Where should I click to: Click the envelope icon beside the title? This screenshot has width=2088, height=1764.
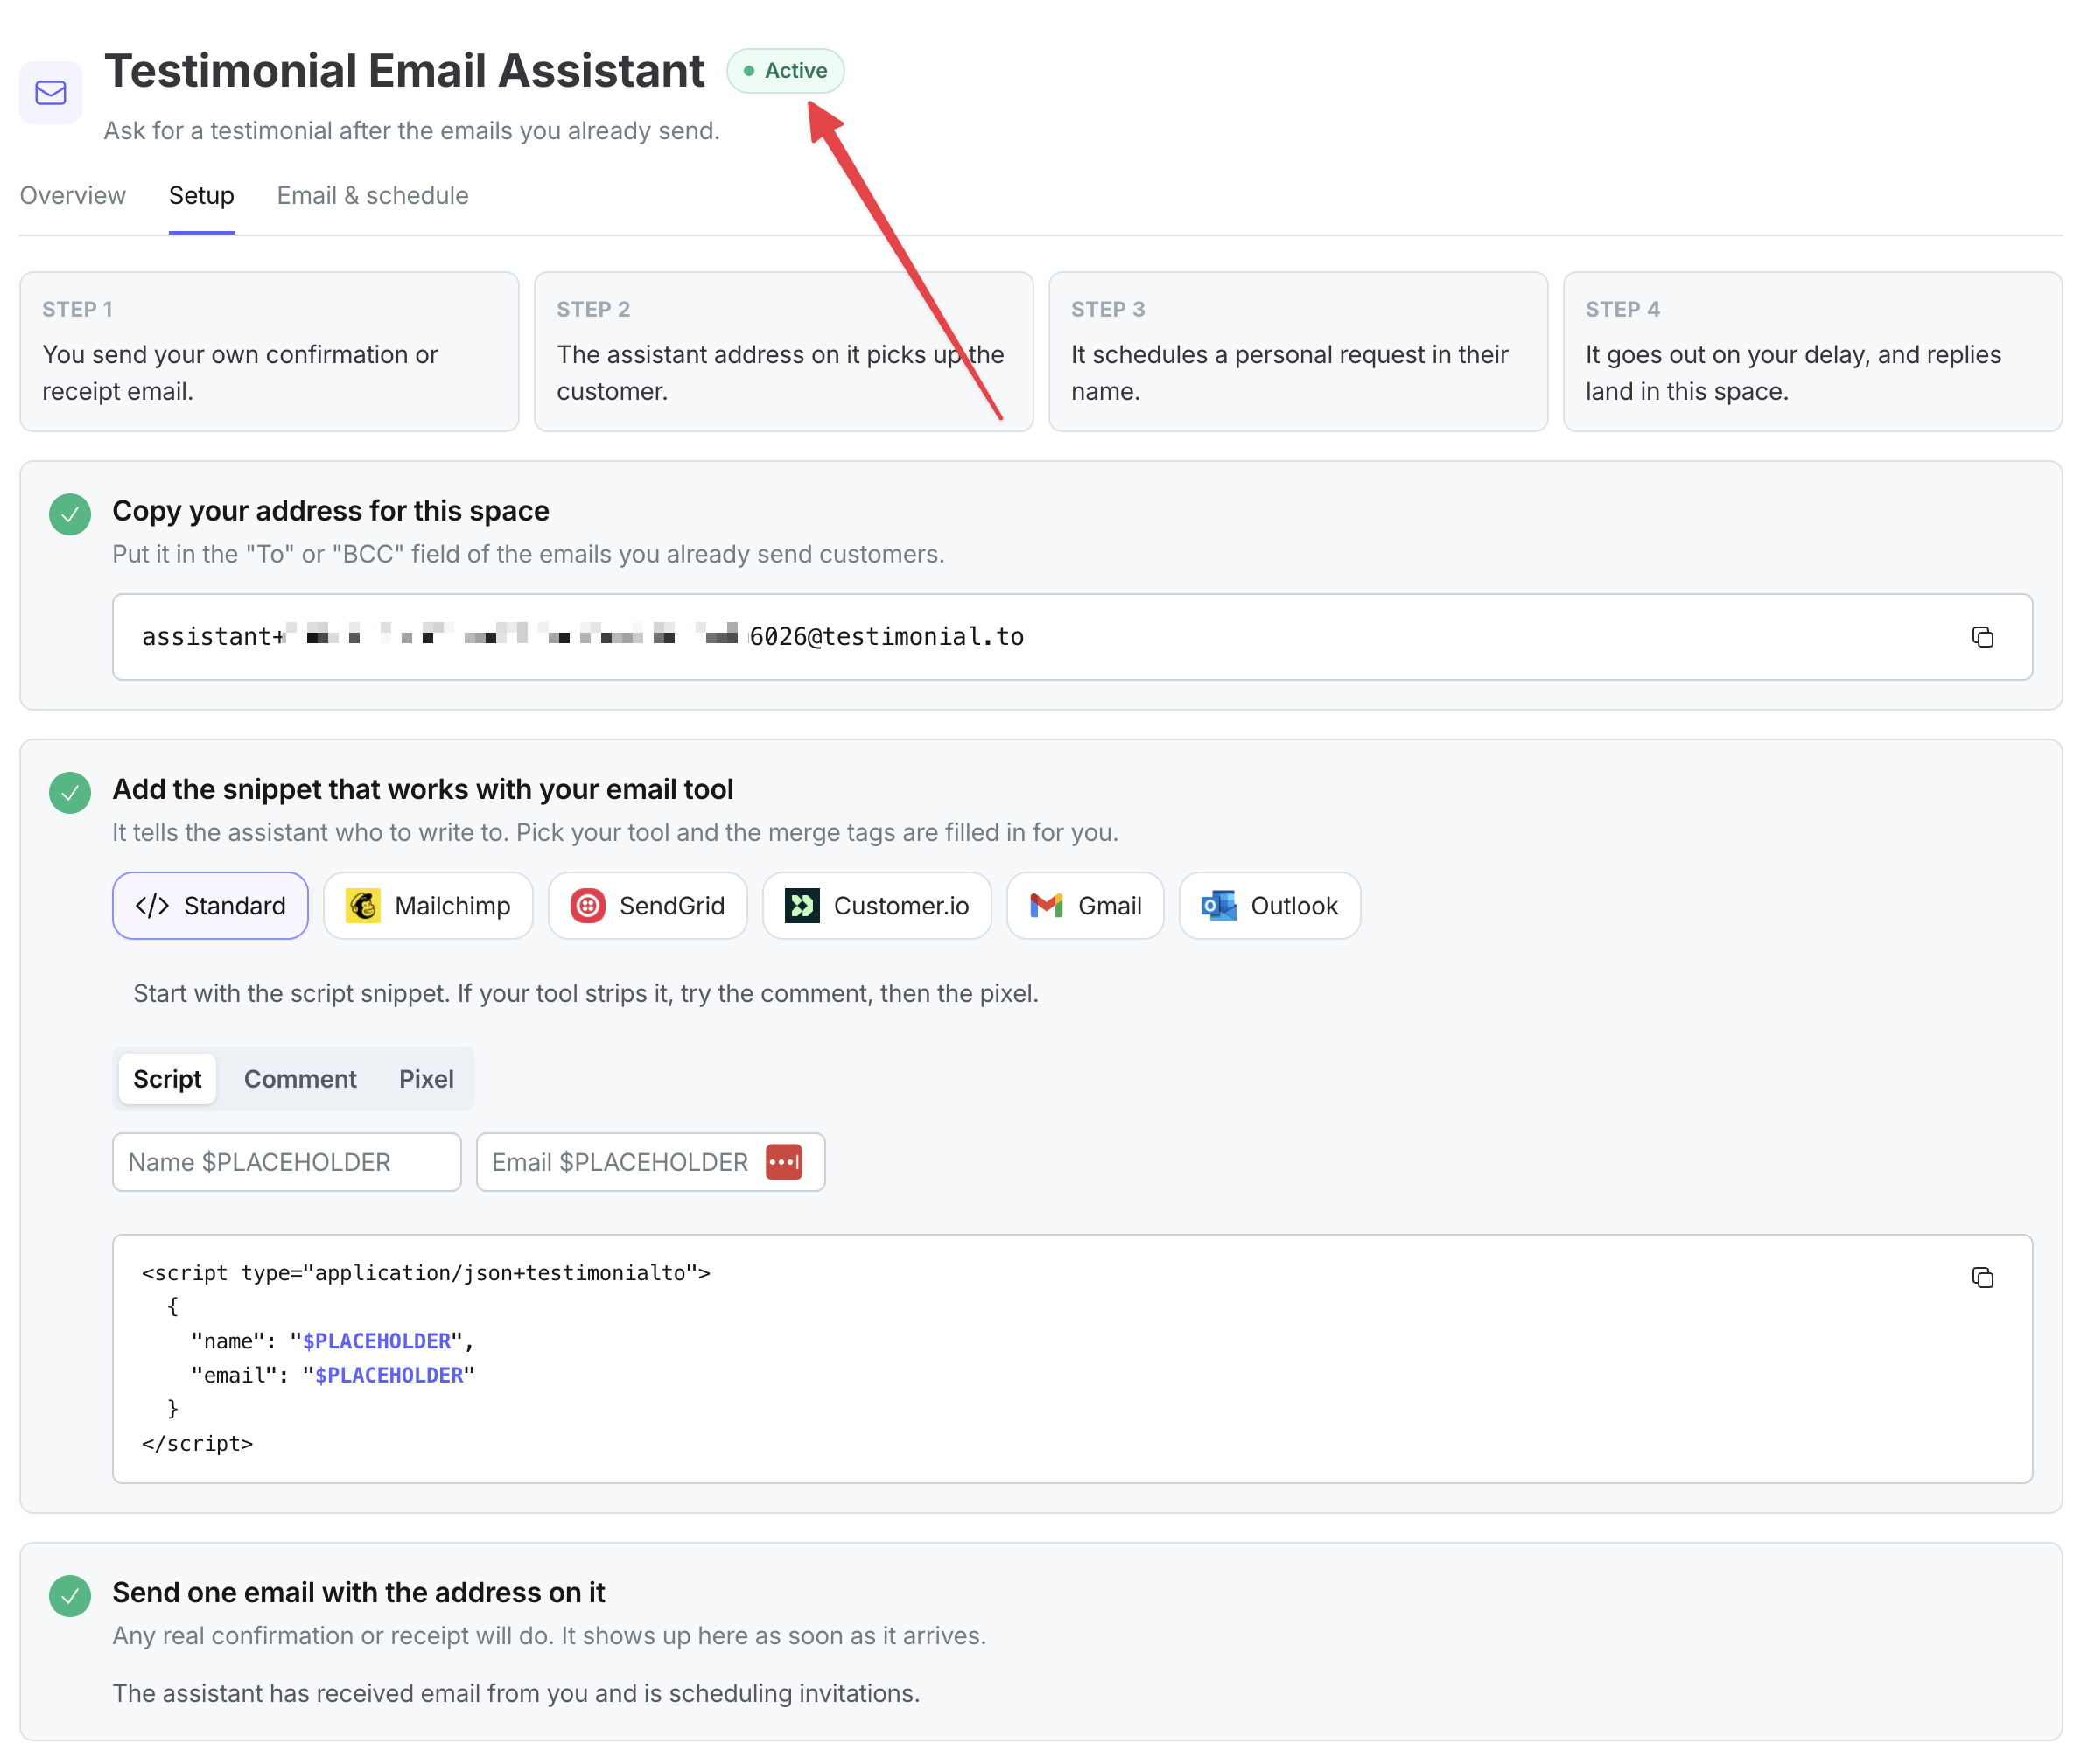51,93
